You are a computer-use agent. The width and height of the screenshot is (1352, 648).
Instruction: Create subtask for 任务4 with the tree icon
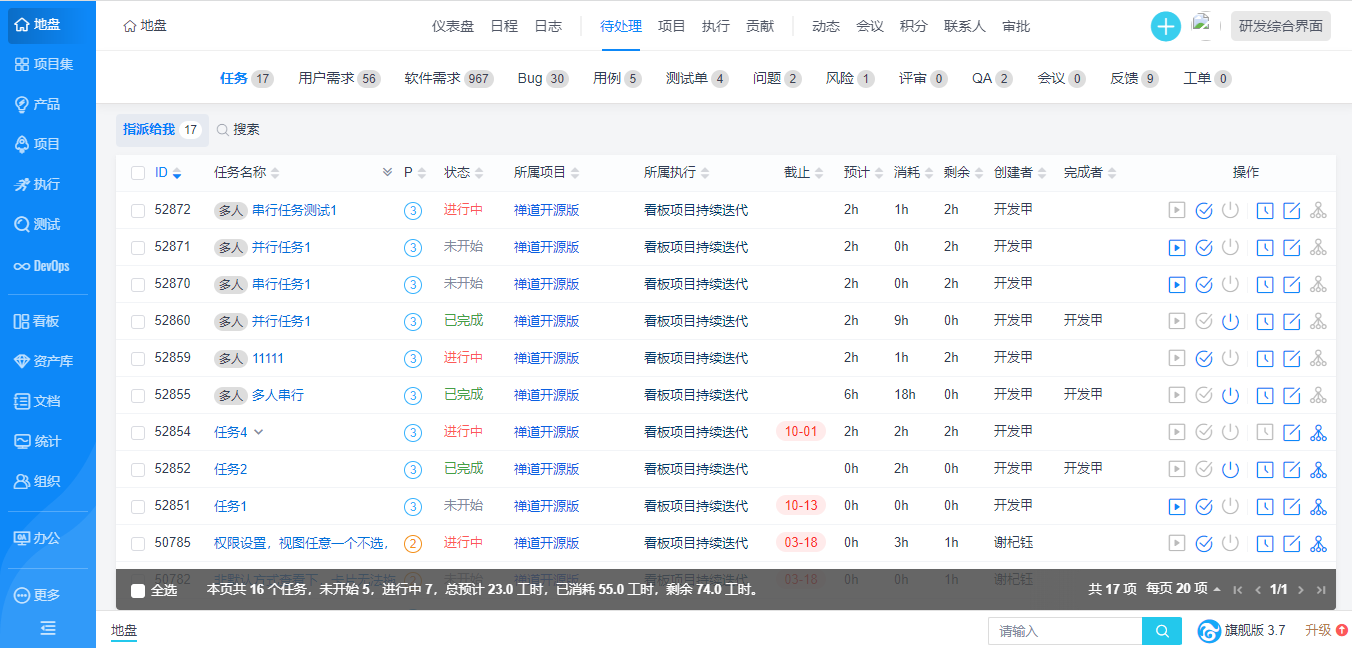[1319, 432]
